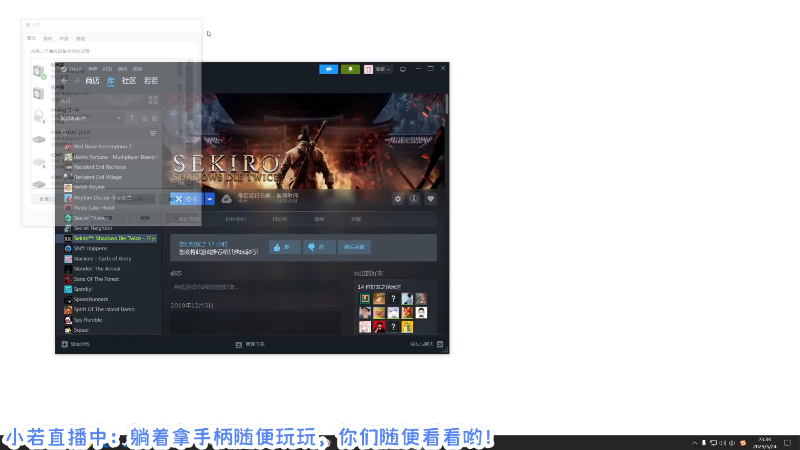This screenshot has height=450, width=800.
Task: Click the pink profile avatar in Steam header
Action: (x=368, y=69)
